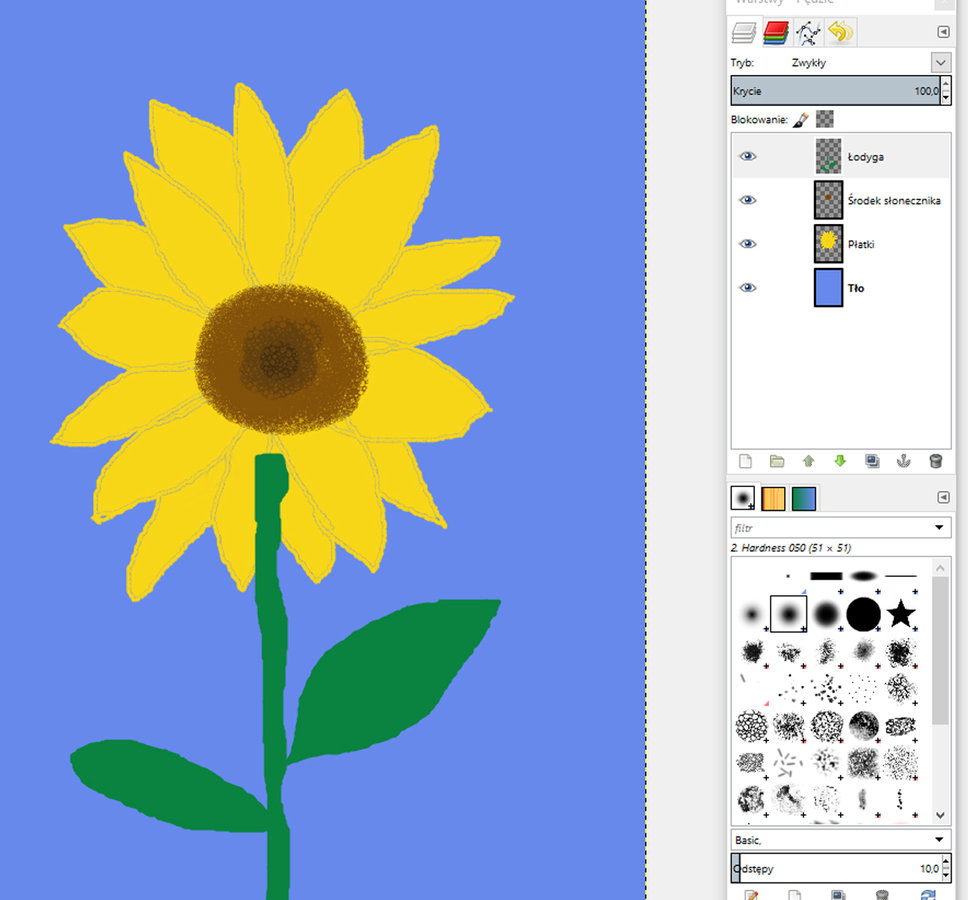The width and height of the screenshot is (968, 900).
Task: Click the brush filtr input field
Action: (830, 528)
